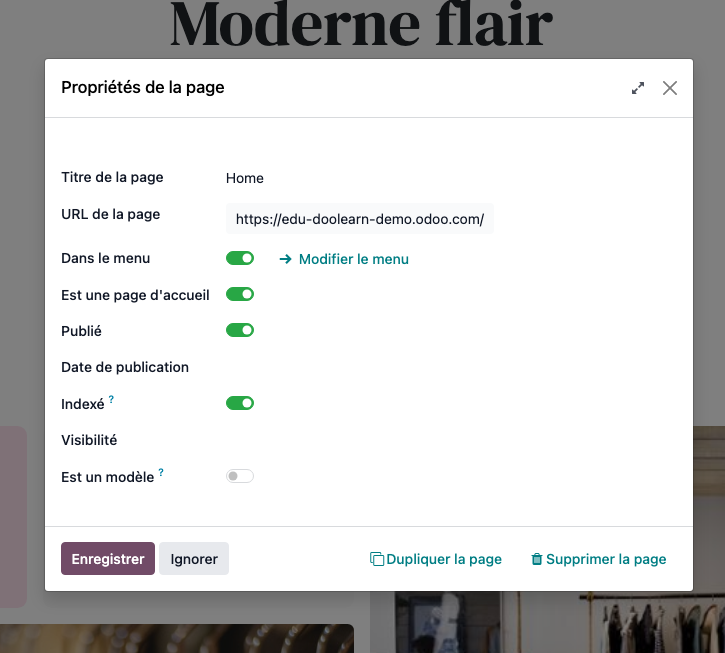Toggle the Dans le menu switch
Viewport: 725px width, 653px height.
click(x=240, y=258)
